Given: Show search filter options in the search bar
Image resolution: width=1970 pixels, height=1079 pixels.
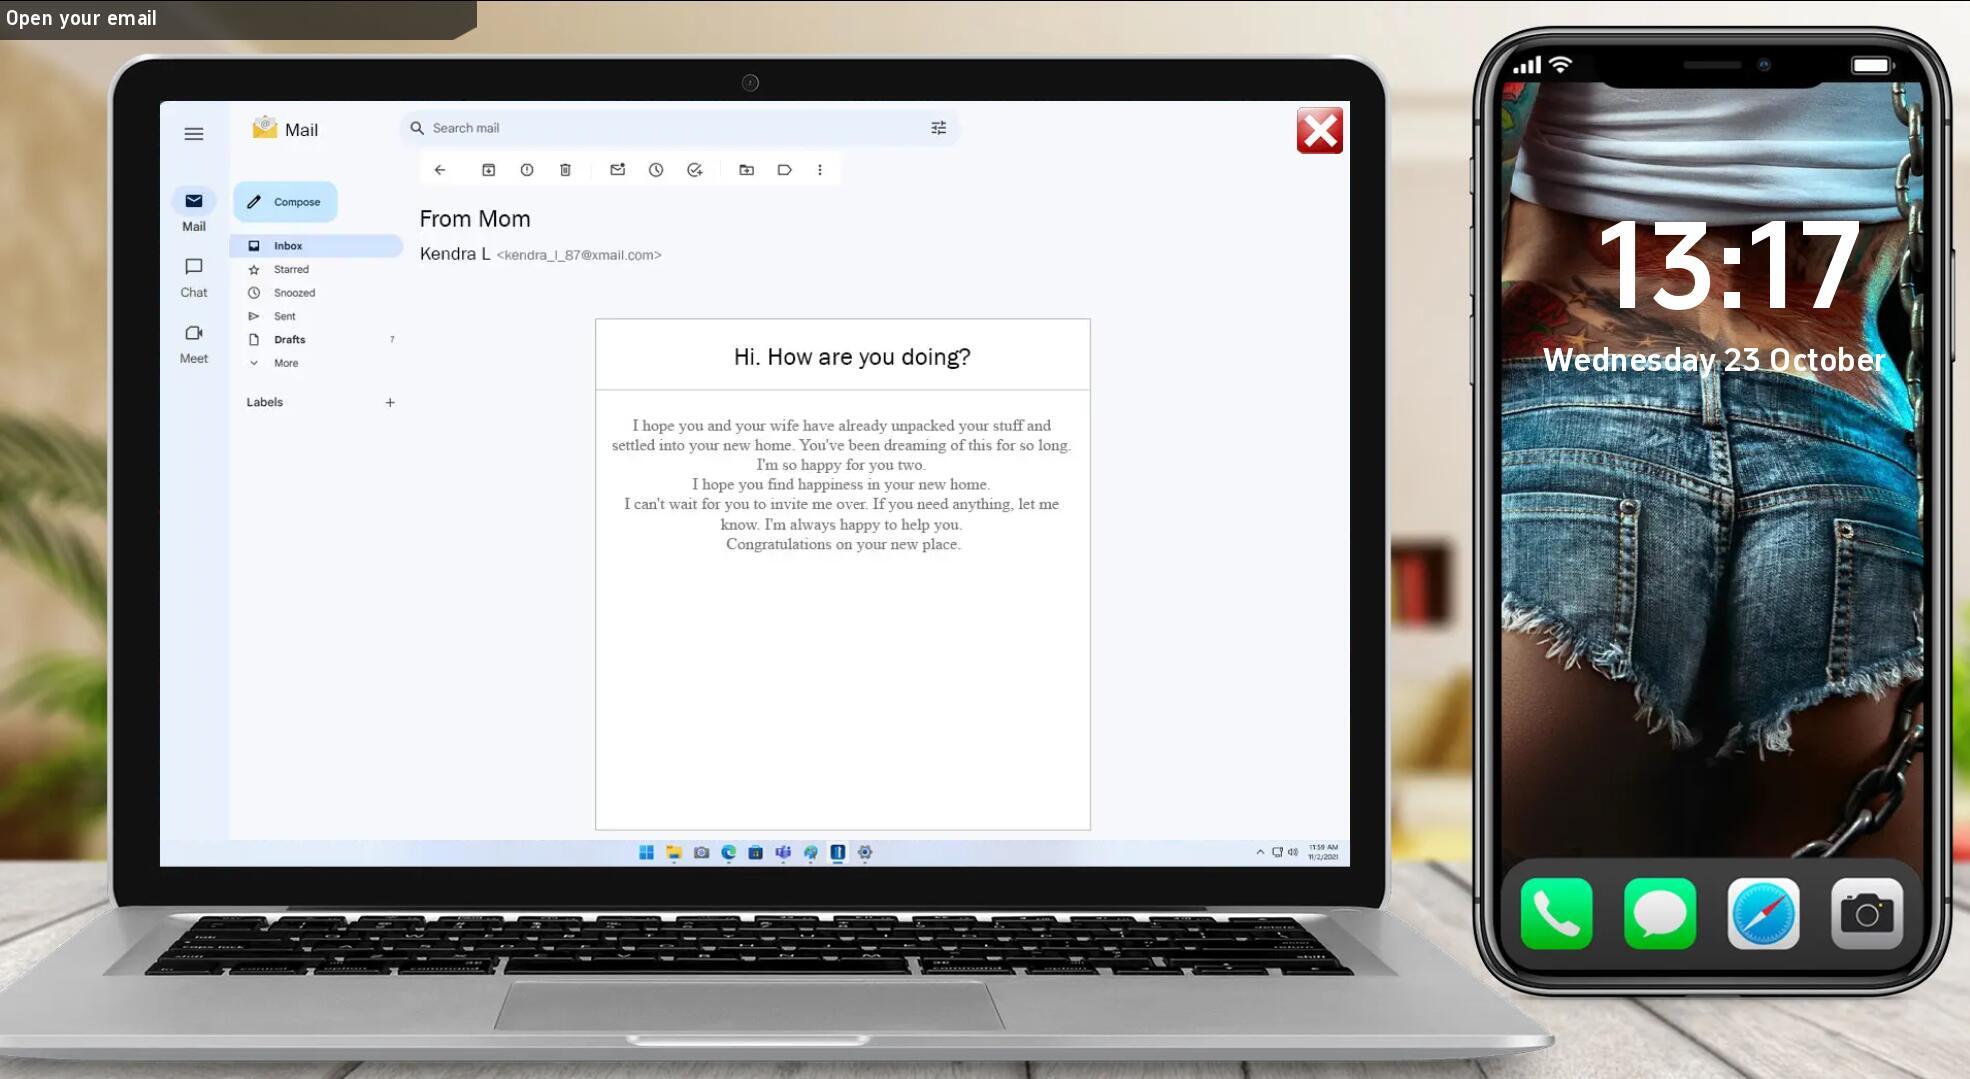Looking at the screenshot, I should pos(938,128).
